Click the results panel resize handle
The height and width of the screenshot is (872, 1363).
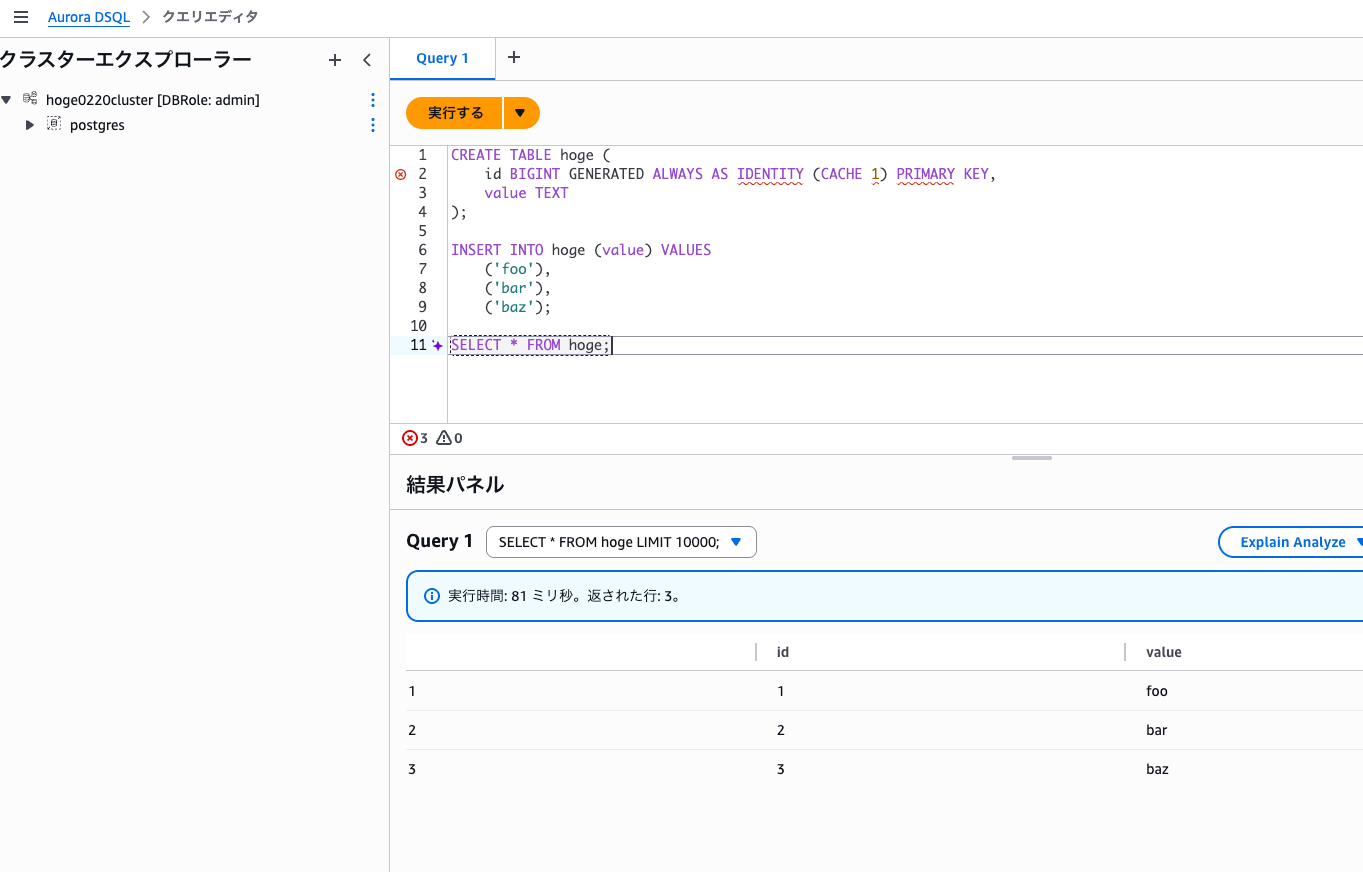1031,458
